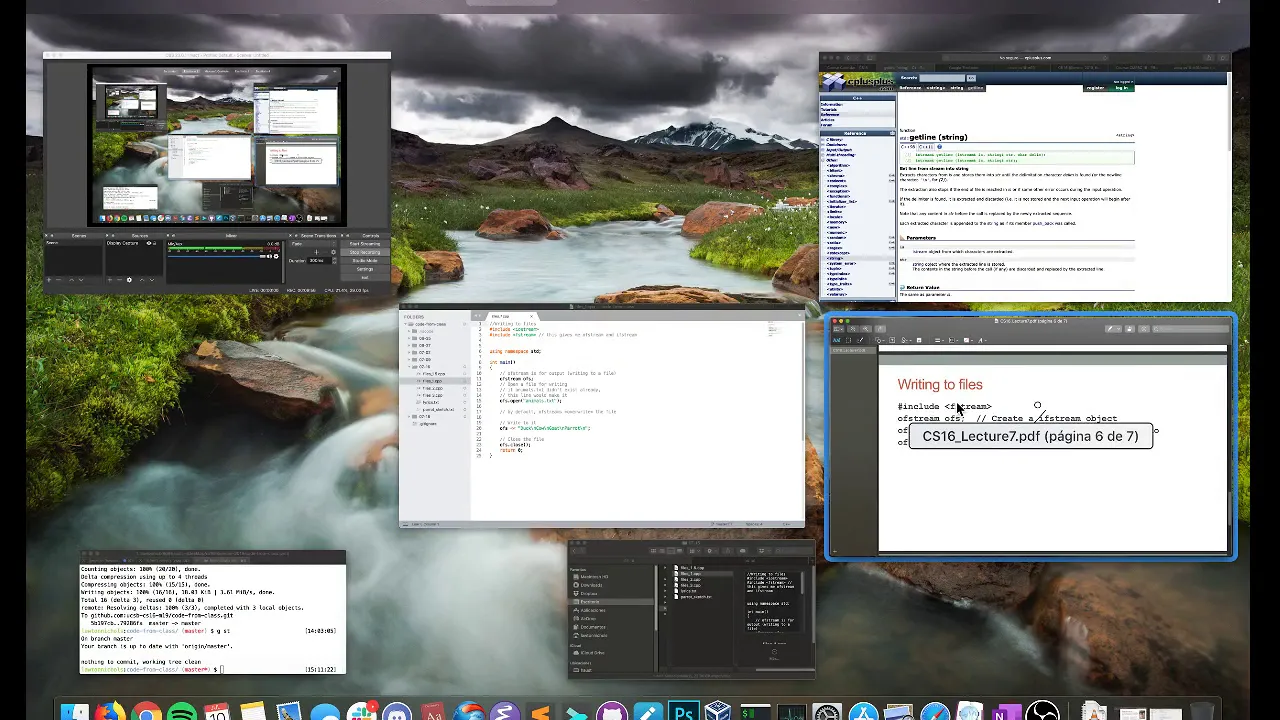
Task: Open the Fade transition dropdown in OBS
Action: (313, 244)
